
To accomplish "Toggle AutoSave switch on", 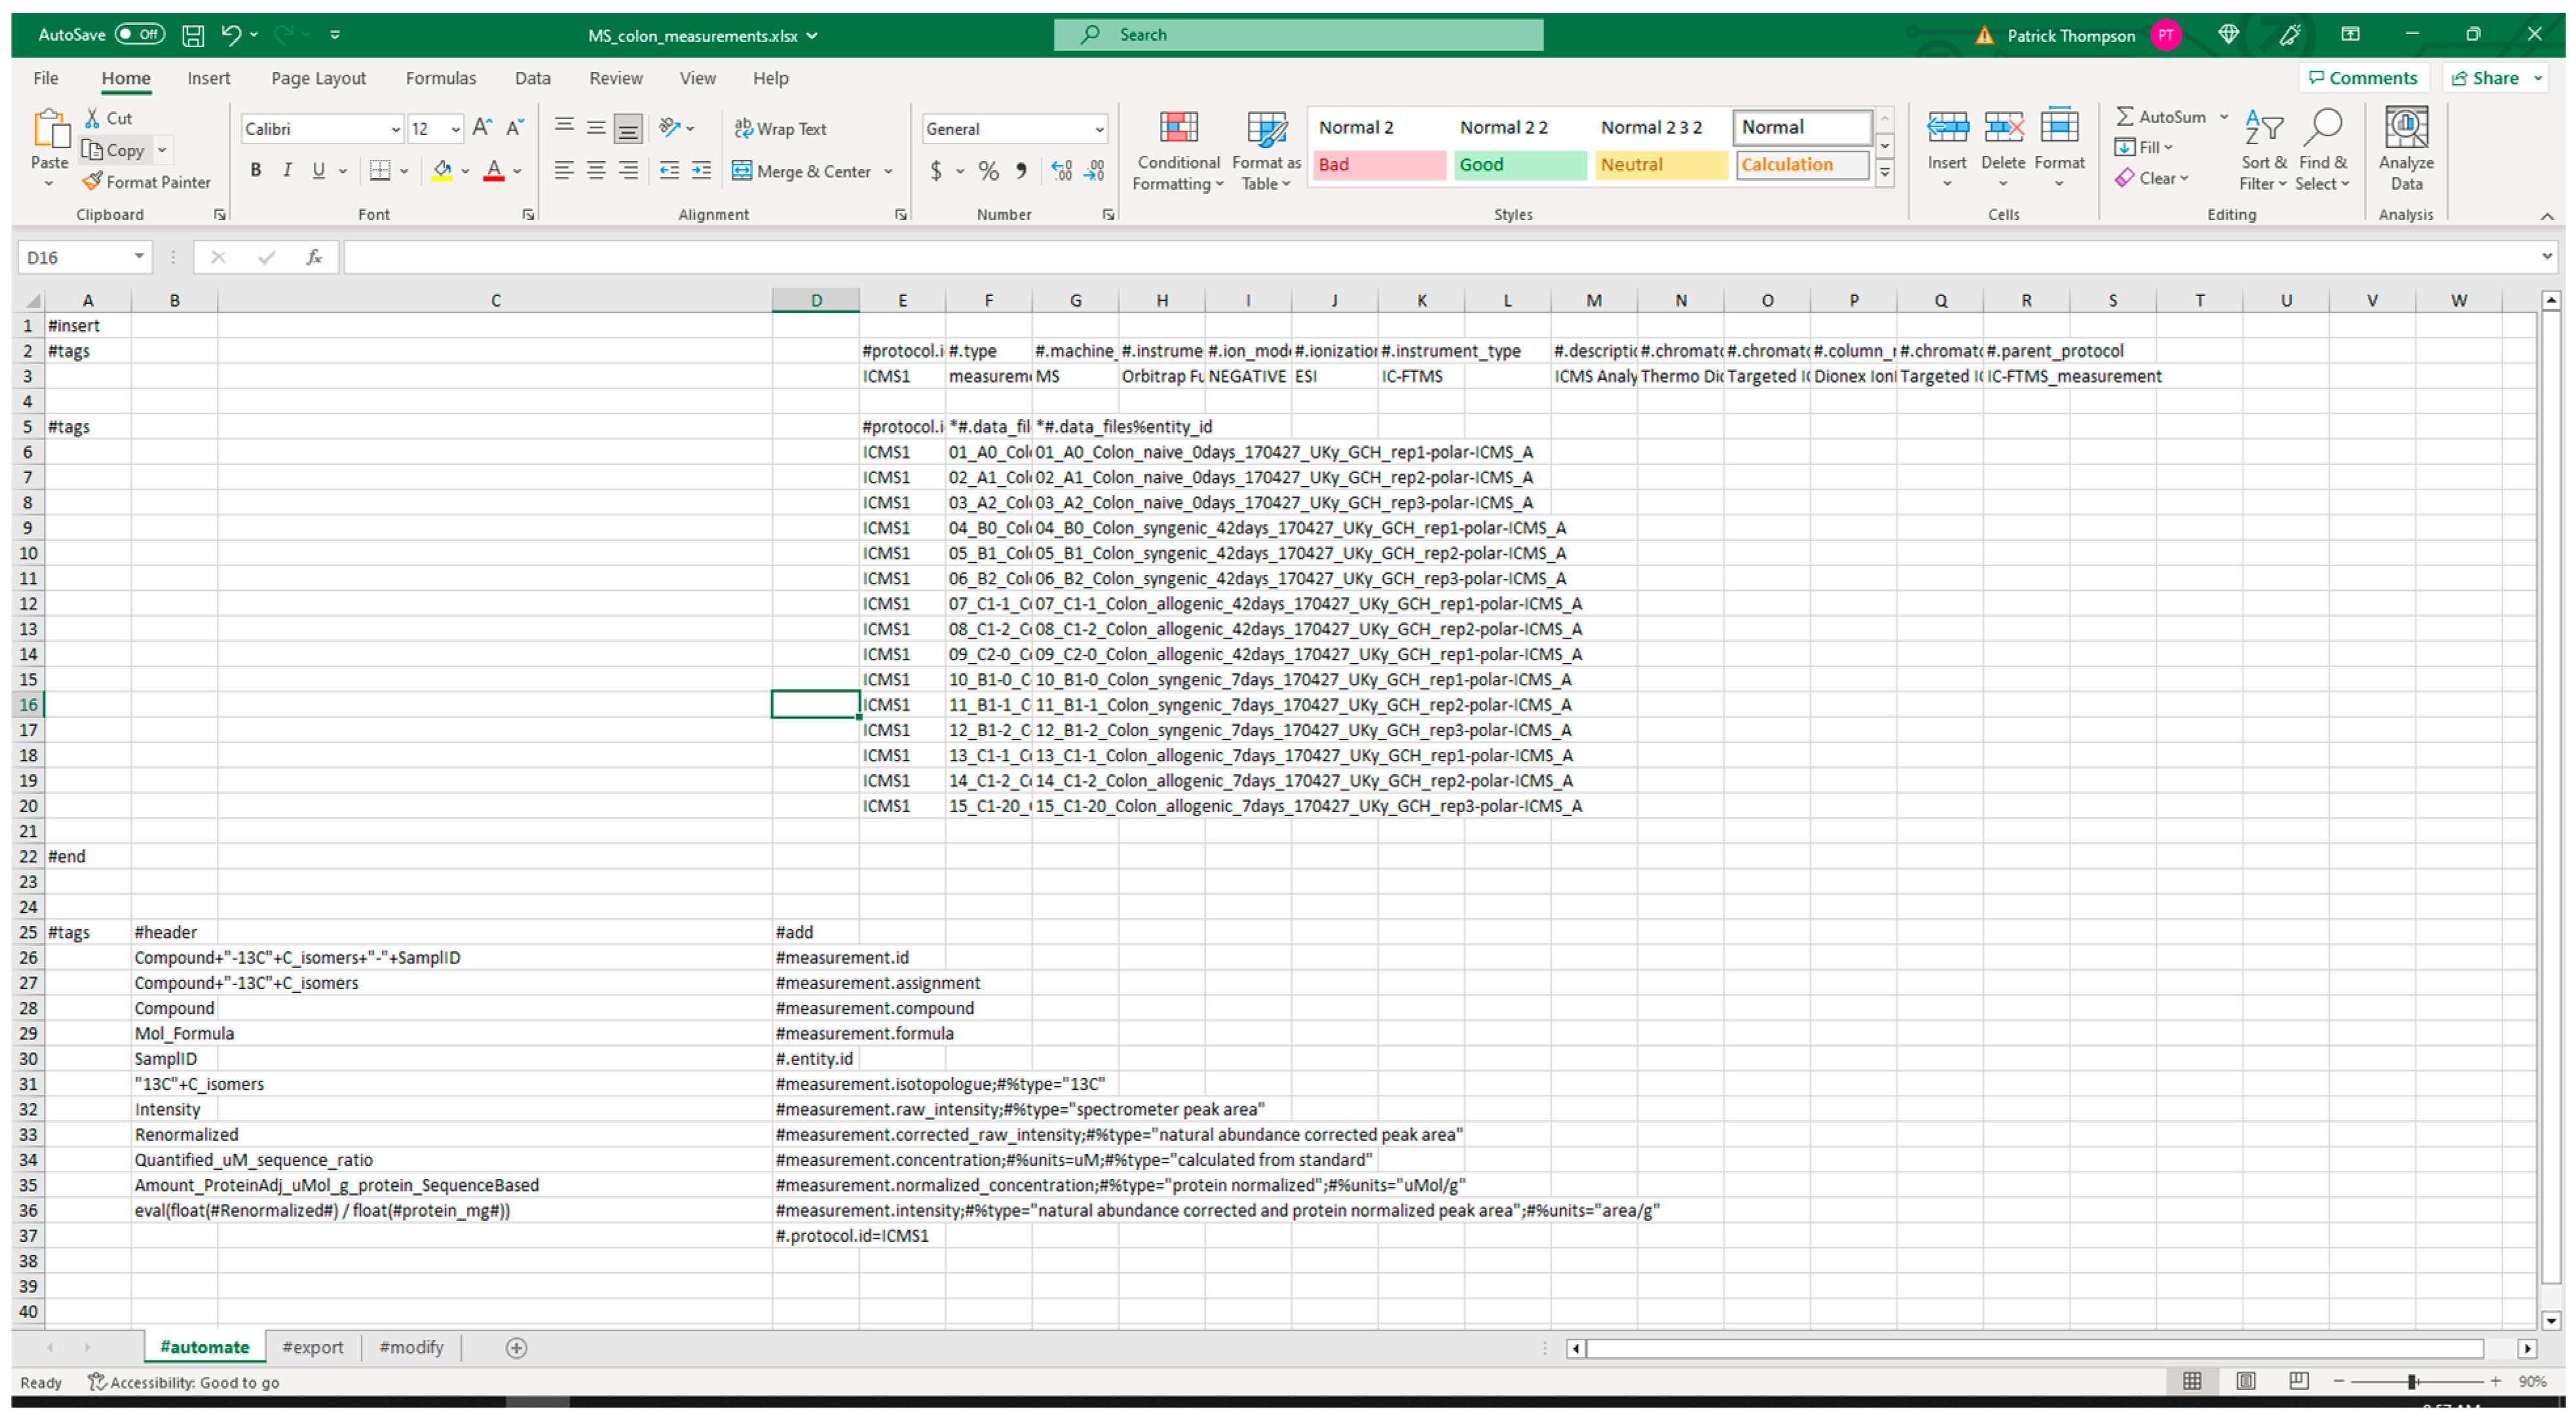I will tap(139, 35).
